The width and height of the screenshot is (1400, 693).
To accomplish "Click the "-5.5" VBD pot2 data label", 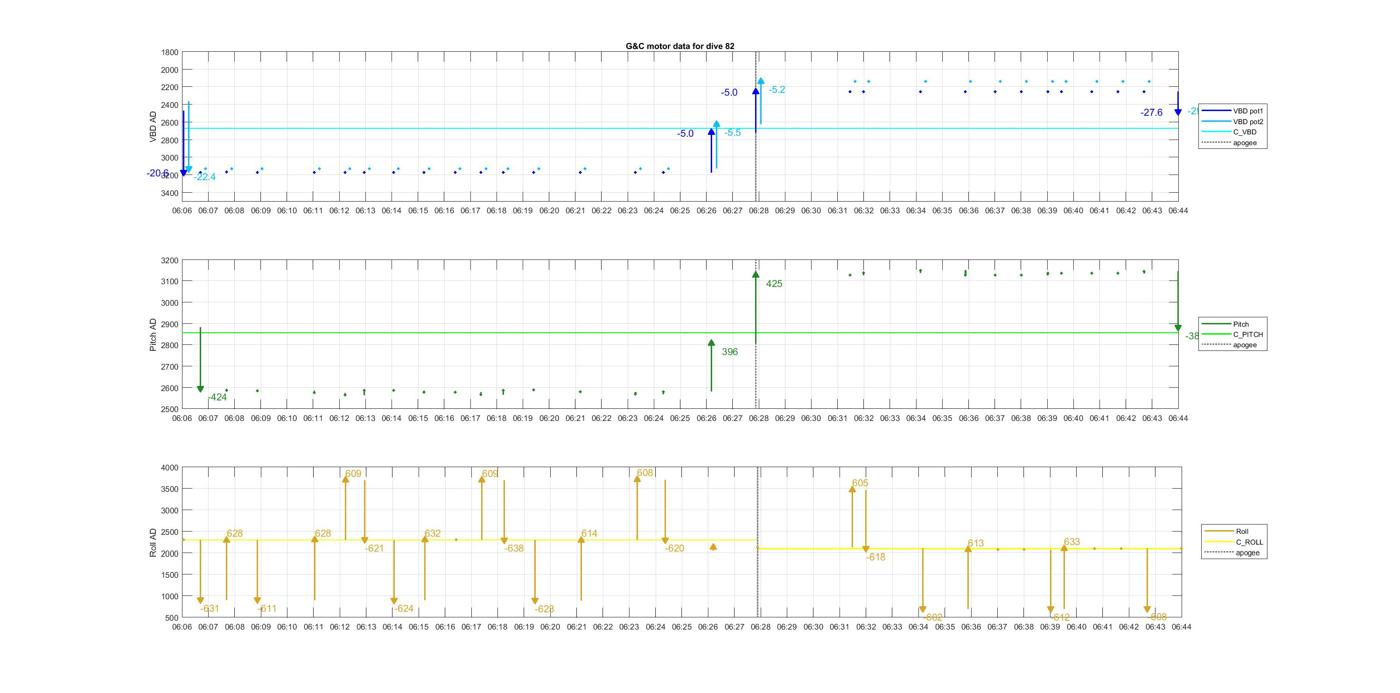I will [733, 133].
